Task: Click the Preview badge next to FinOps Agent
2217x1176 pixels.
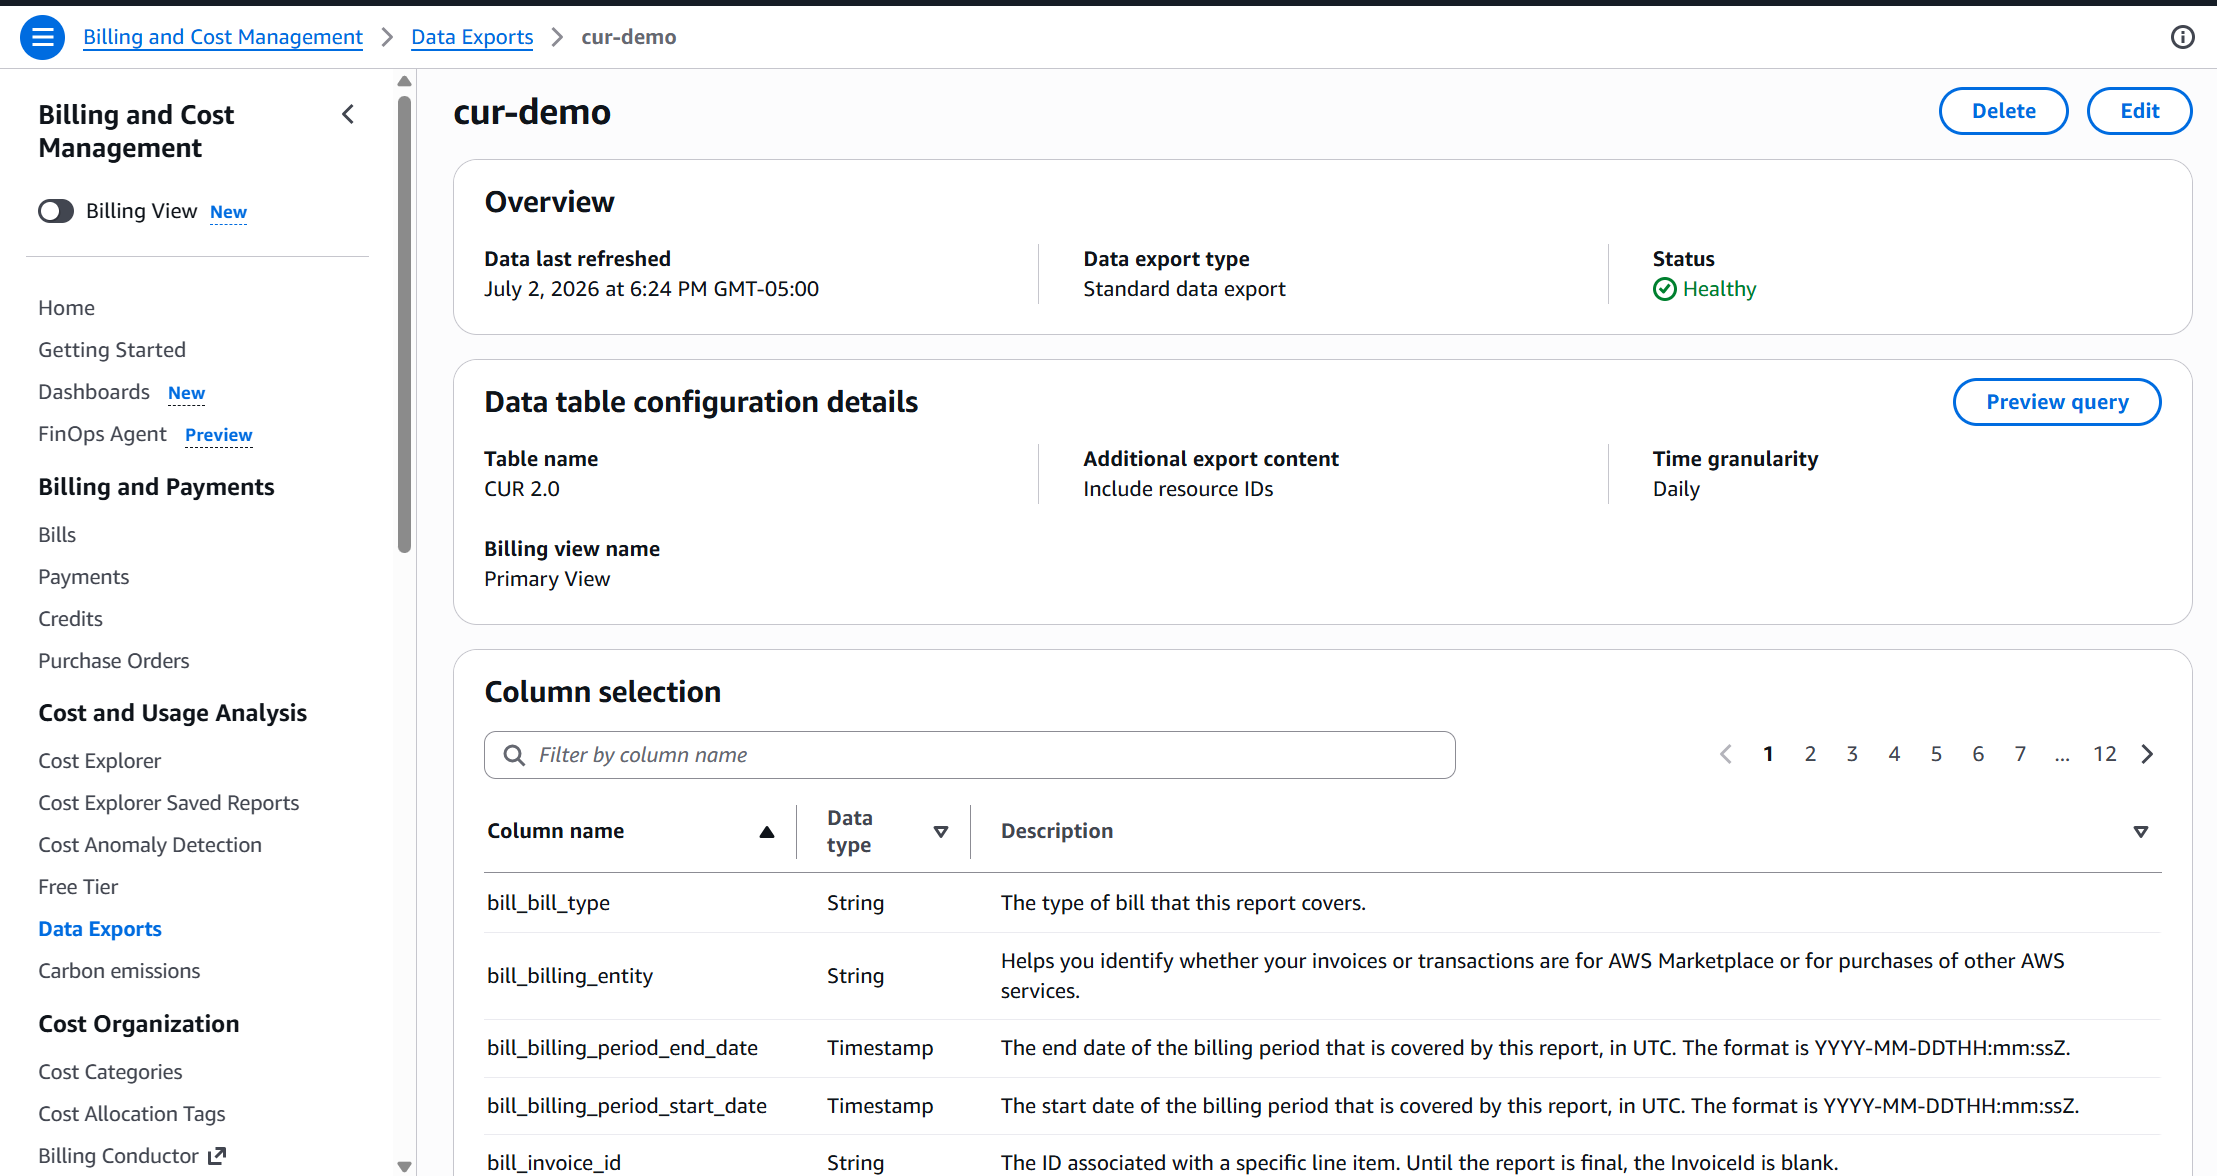Action: point(219,435)
